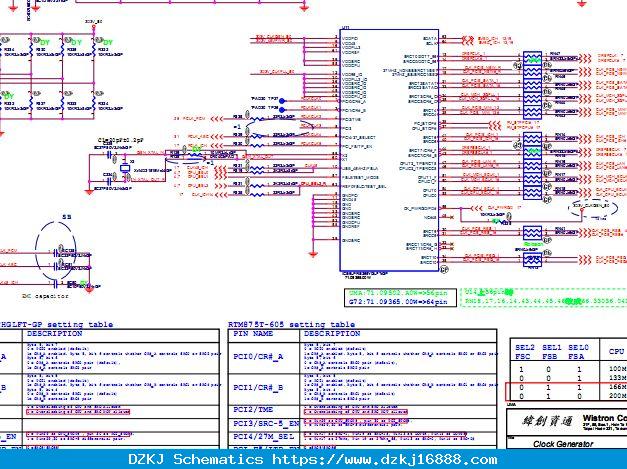Click the "SB" label above dashed ellipse
Viewport: 627px width, 469px height.
(66, 217)
